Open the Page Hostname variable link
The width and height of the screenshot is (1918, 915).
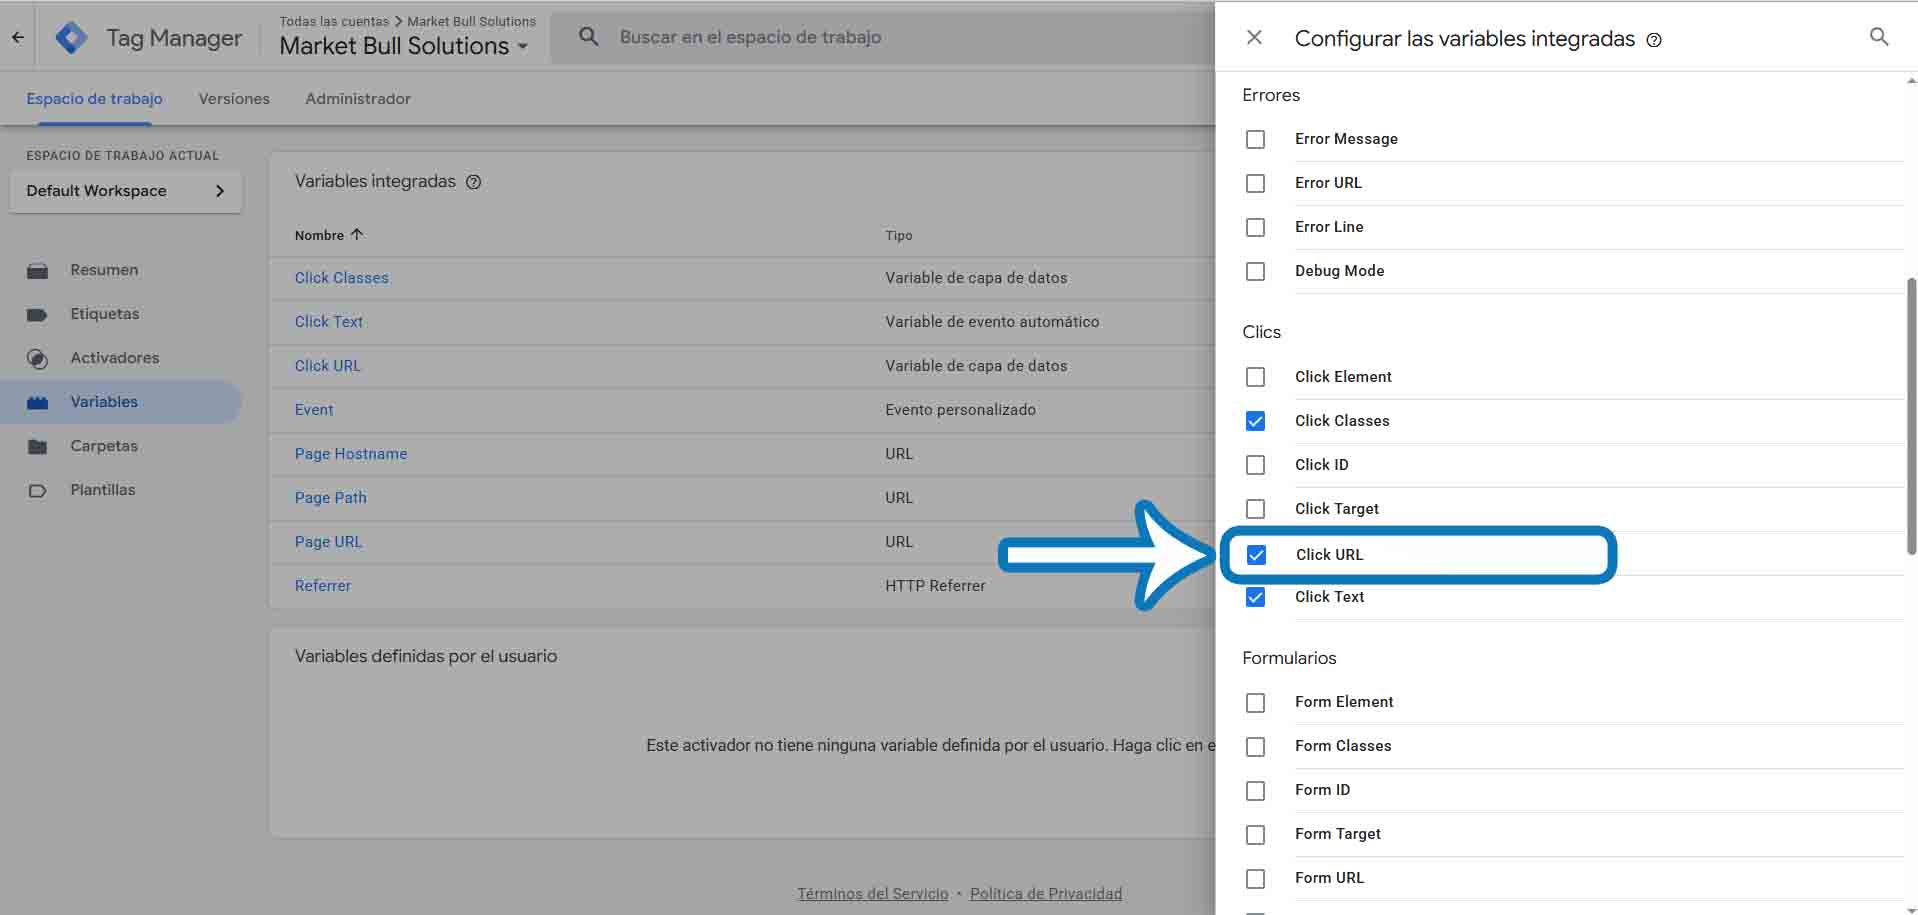click(350, 454)
